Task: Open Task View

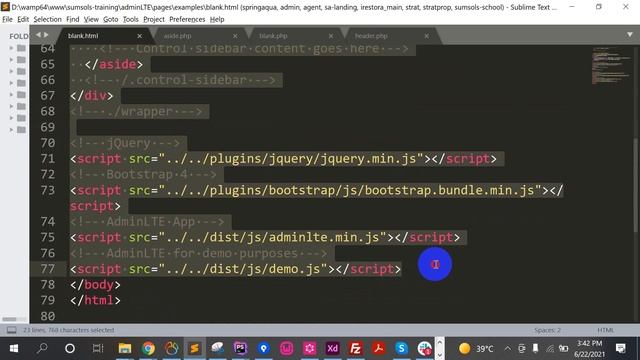Action: 98,348
